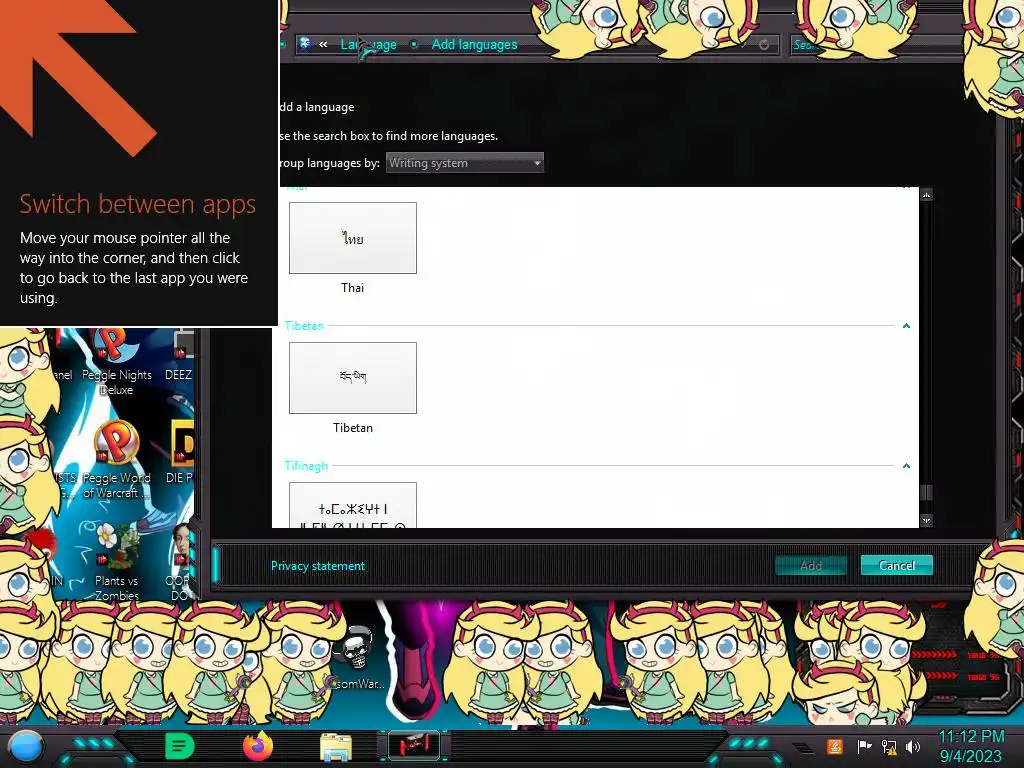
Task: Open Peggle Nights Deluxe desktop shortcut
Action: pyautogui.click(x=116, y=363)
